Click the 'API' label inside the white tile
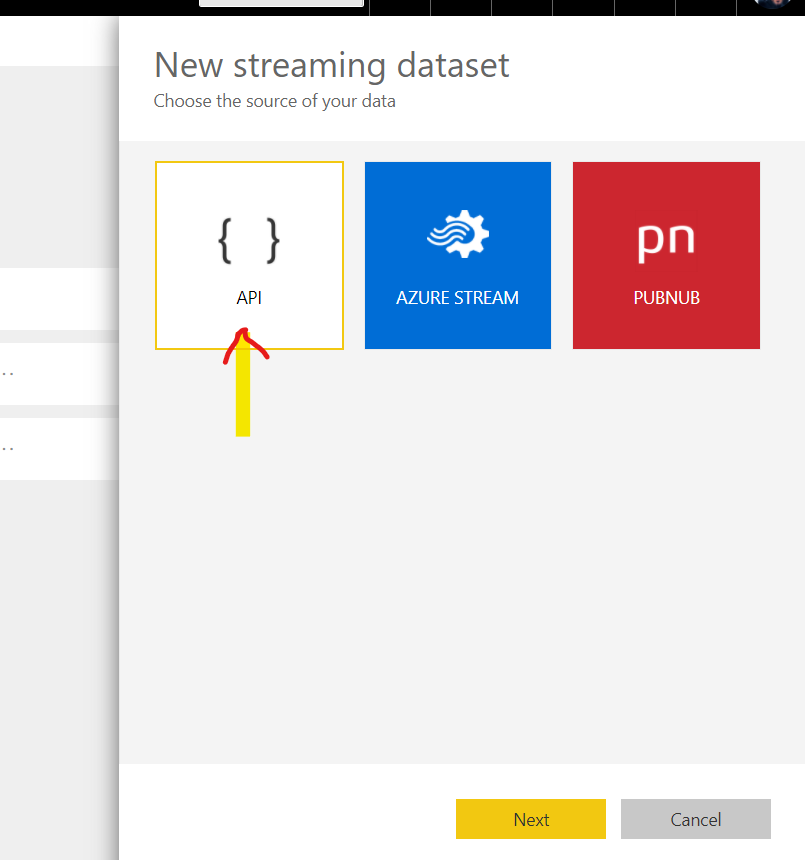Screen dimensions: 805x860 coord(248,297)
